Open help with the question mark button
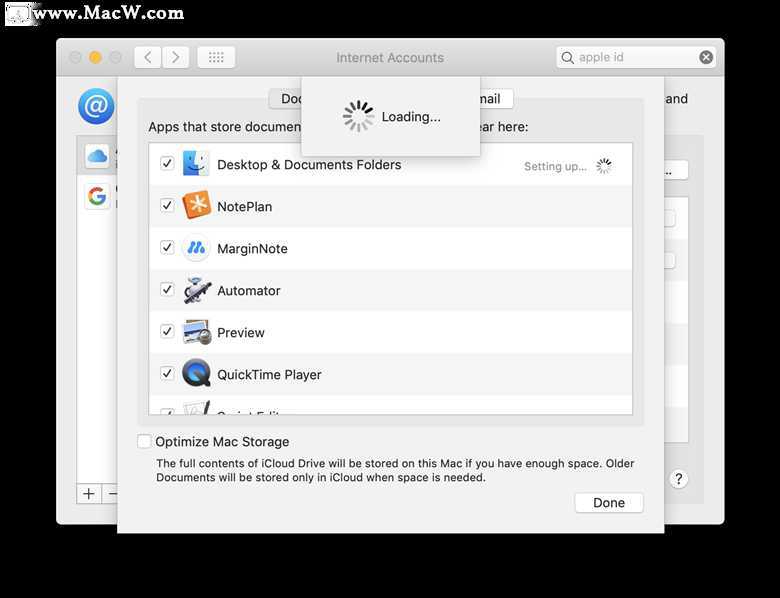 point(679,479)
